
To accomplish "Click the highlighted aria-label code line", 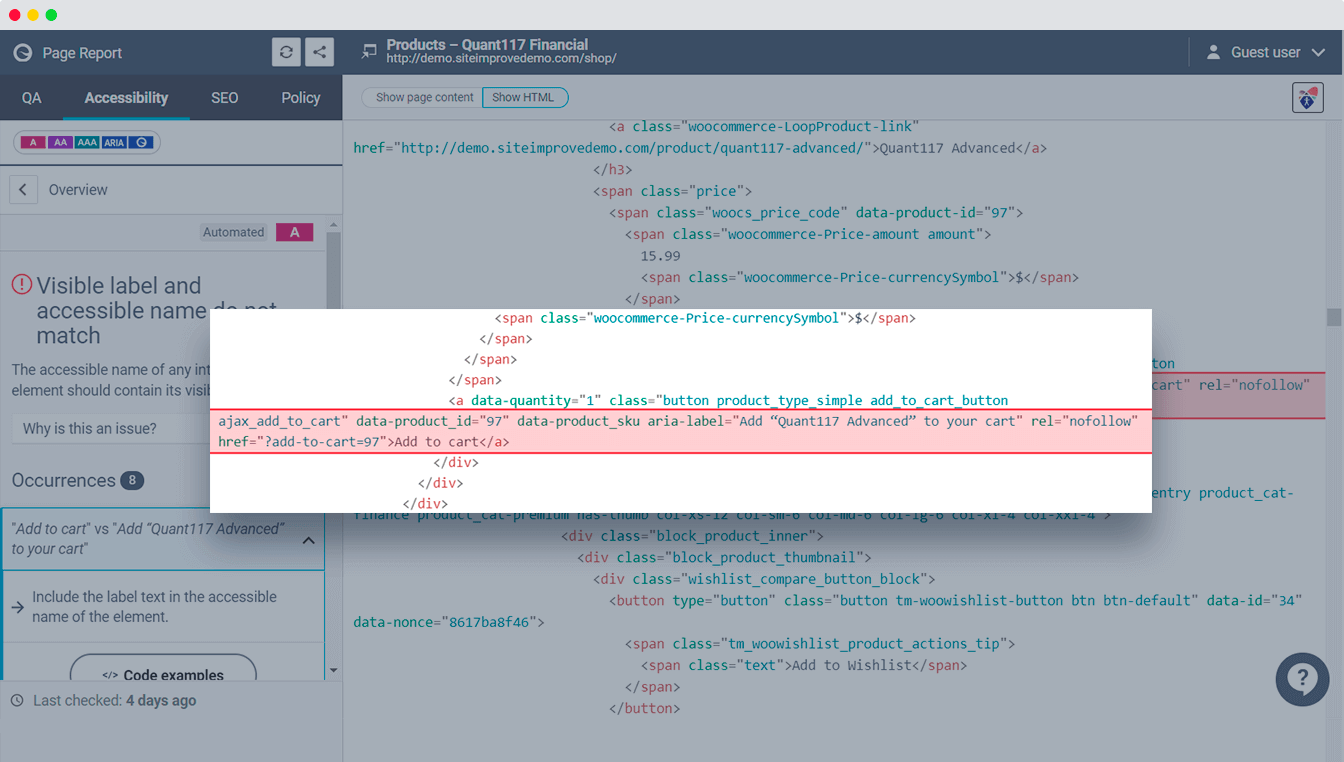I will pos(680,431).
